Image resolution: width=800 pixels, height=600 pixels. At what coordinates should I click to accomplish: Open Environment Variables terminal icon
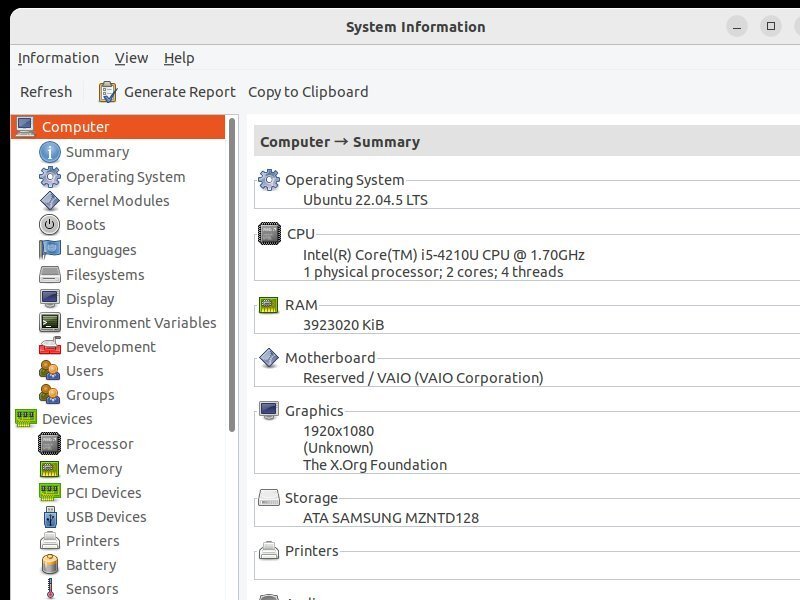[50, 323]
